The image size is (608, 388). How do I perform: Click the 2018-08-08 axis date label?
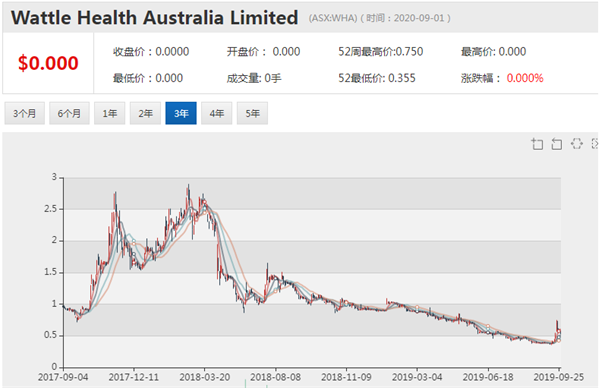tap(276, 377)
